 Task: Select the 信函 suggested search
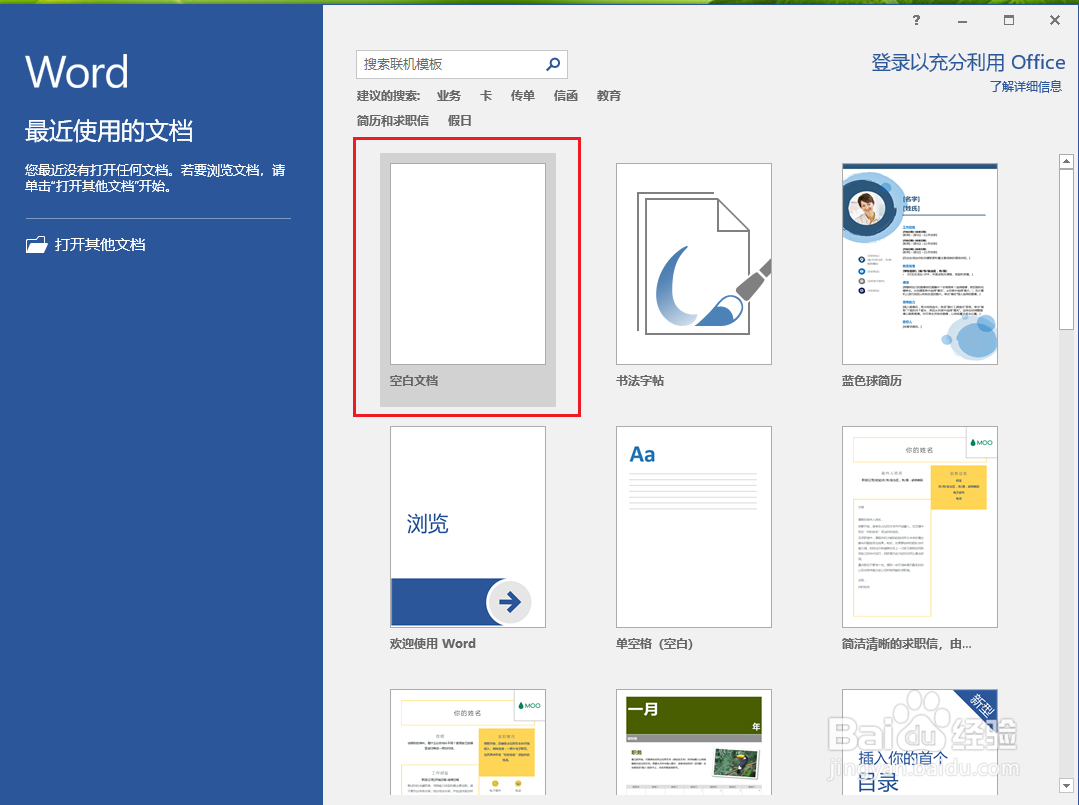click(566, 96)
